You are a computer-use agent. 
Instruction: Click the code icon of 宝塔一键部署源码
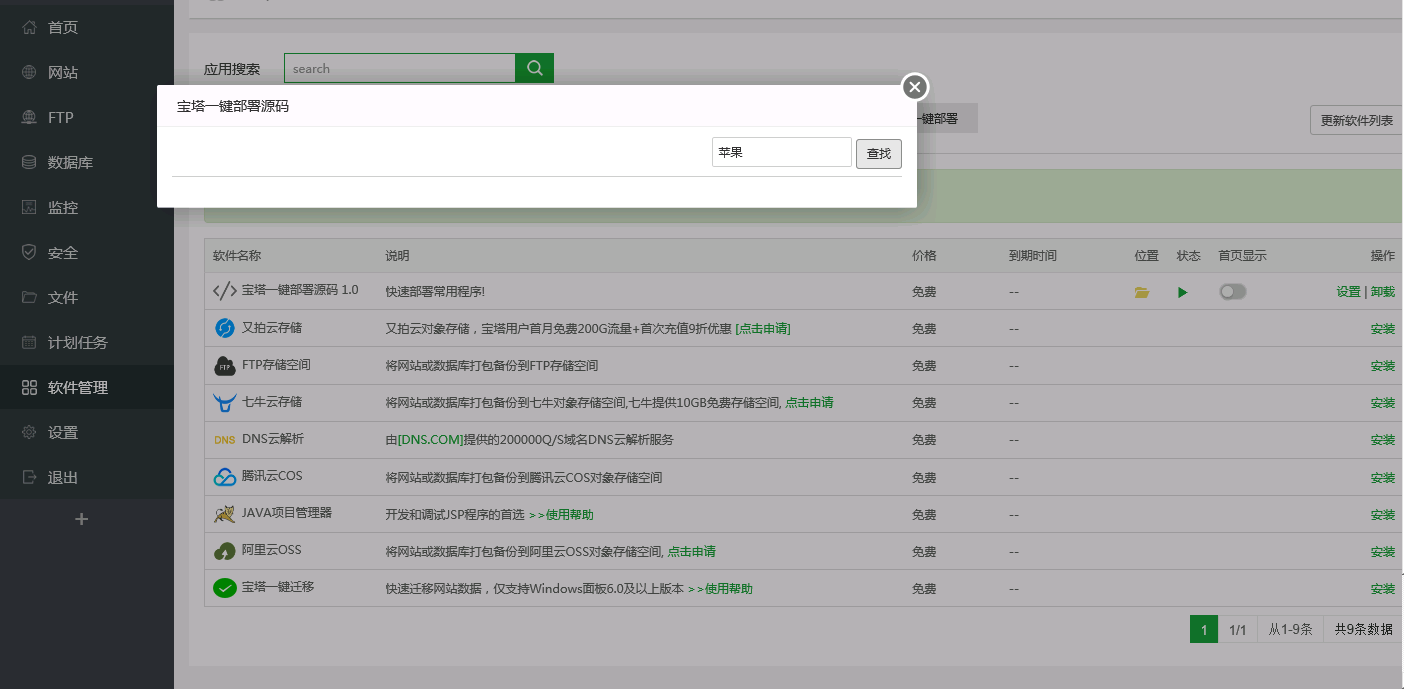225,291
